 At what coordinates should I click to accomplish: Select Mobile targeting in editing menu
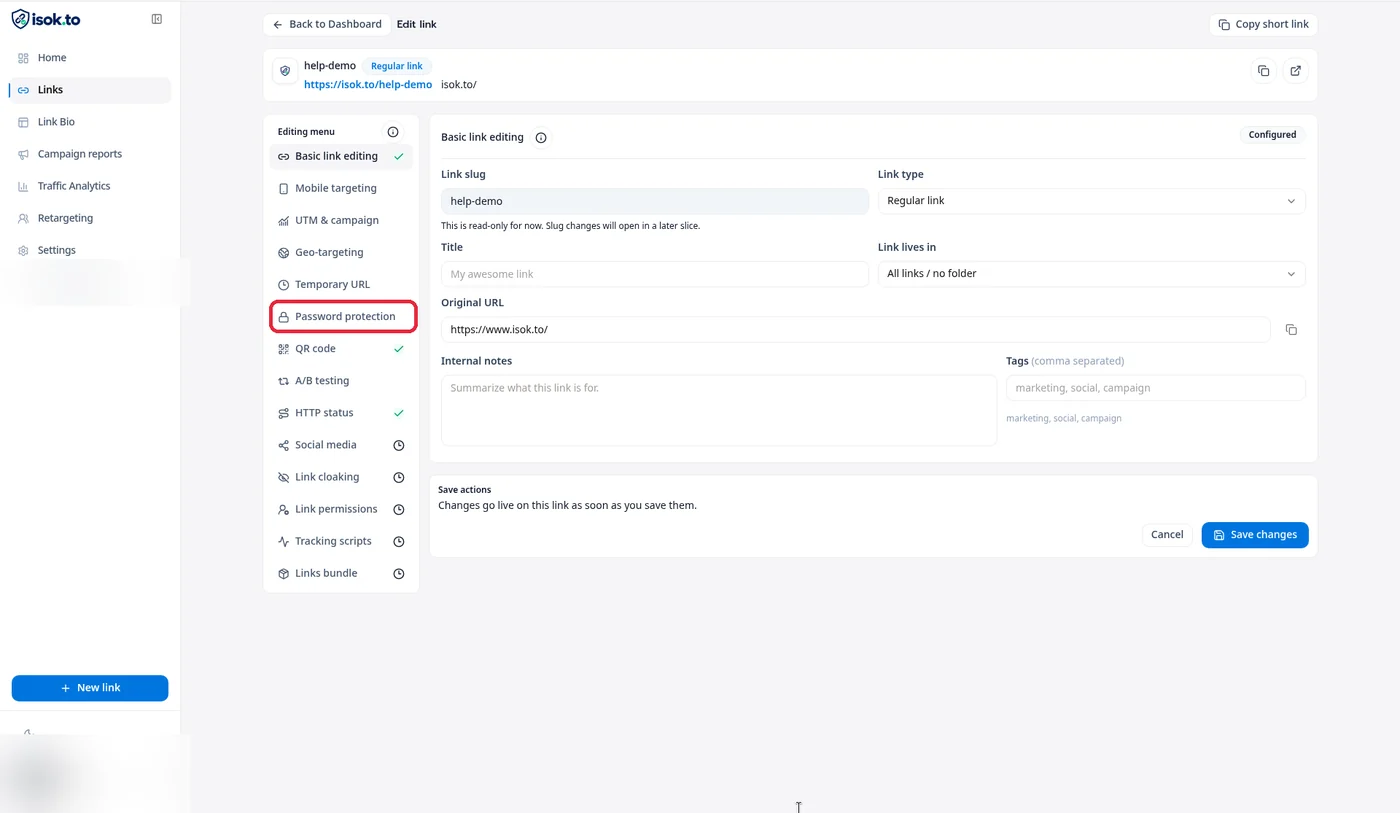click(x=341, y=188)
